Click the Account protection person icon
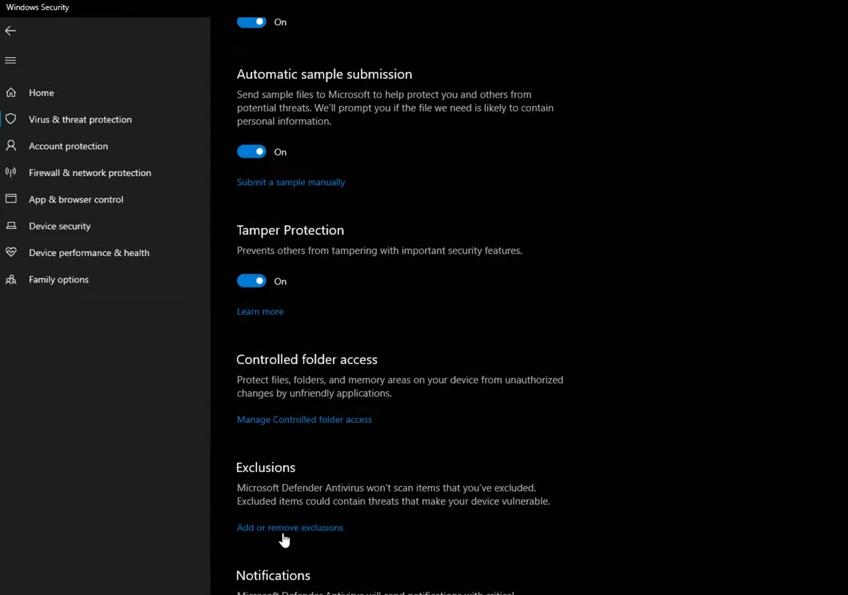Viewport: 848px width, 595px height. click(x=11, y=146)
